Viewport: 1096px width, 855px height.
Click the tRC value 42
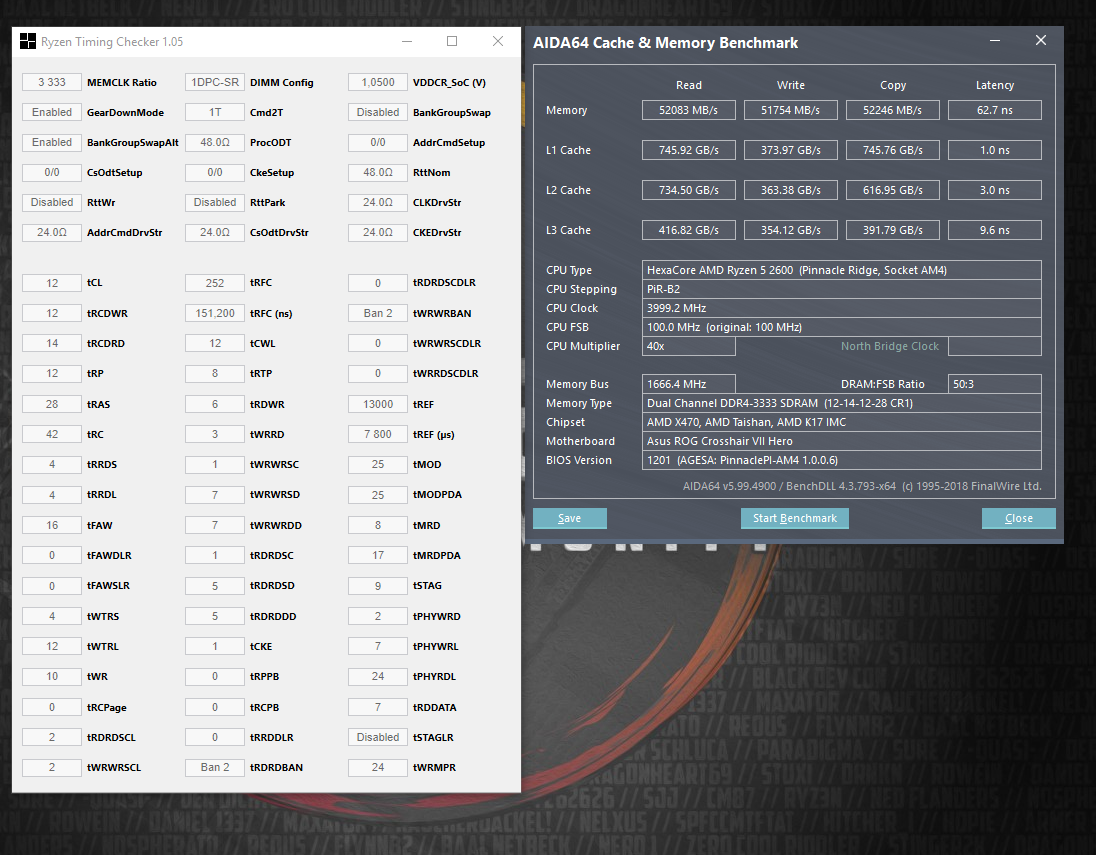(x=52, y=434)
